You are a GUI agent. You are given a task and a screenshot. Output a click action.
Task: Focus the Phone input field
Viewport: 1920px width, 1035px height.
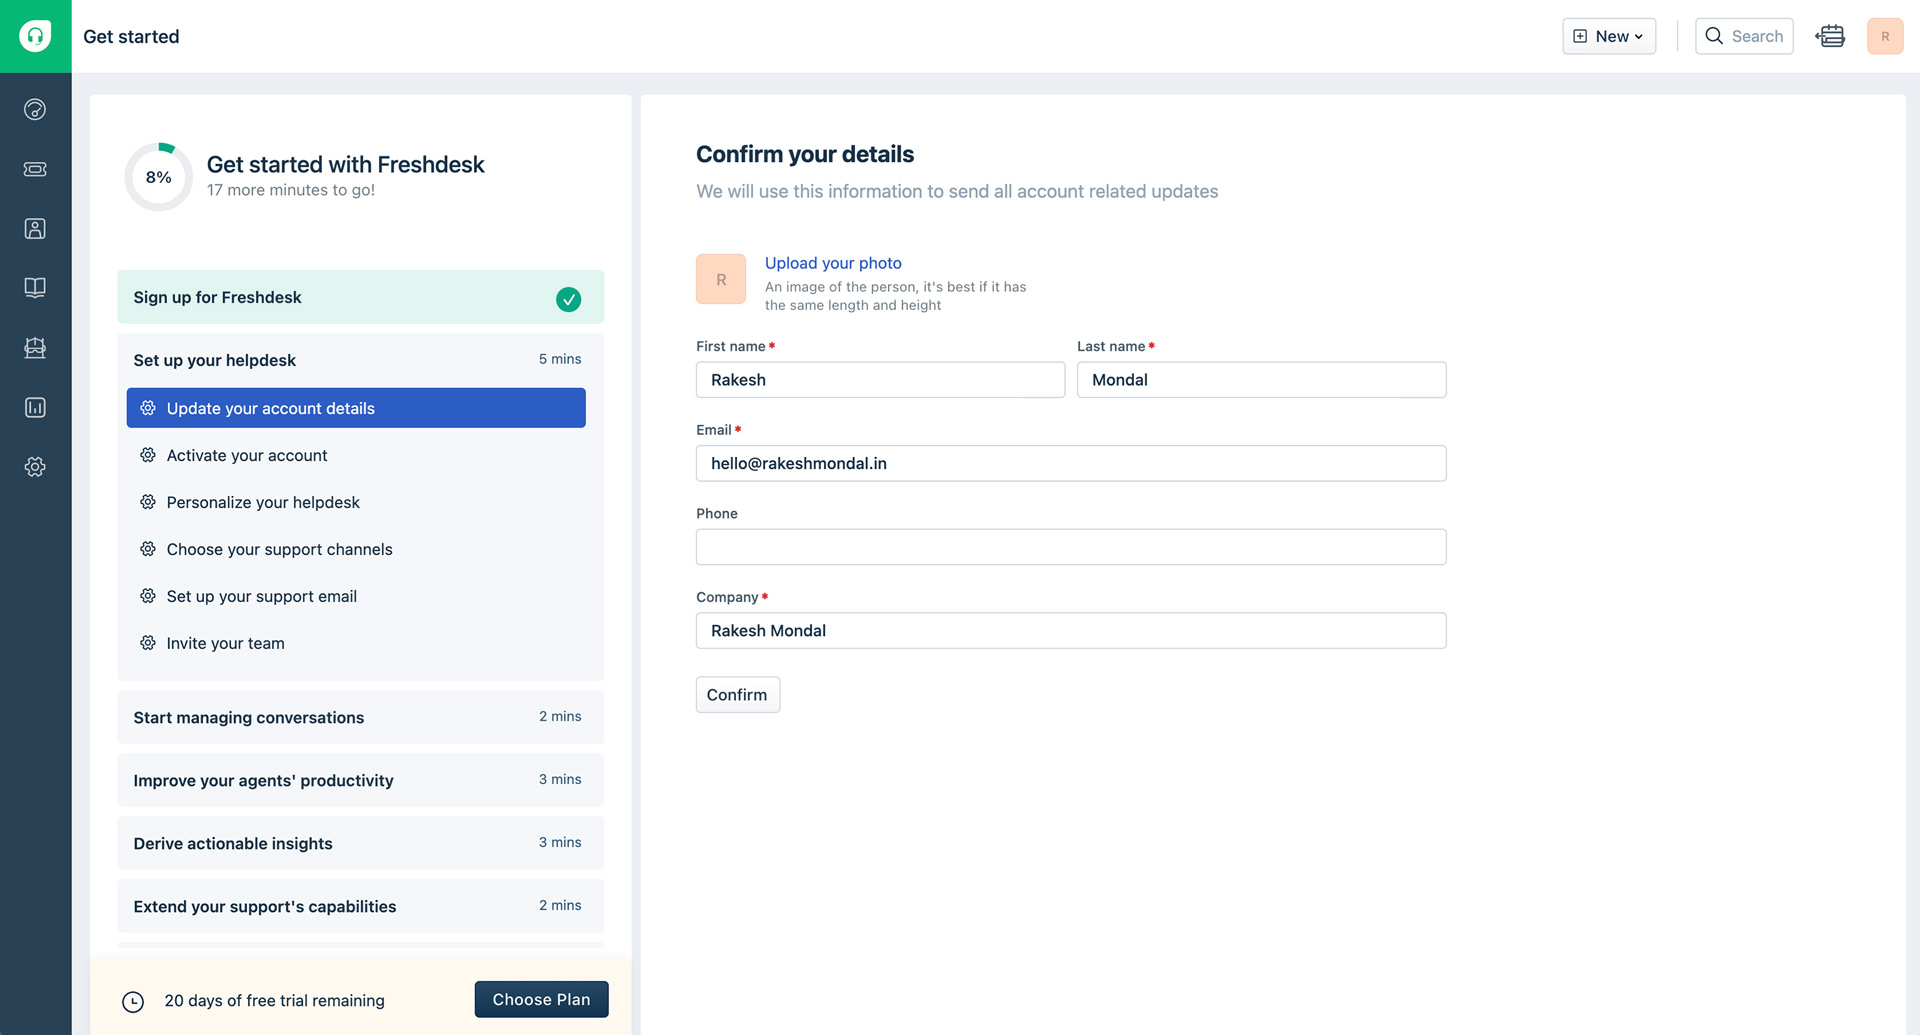1071,547
